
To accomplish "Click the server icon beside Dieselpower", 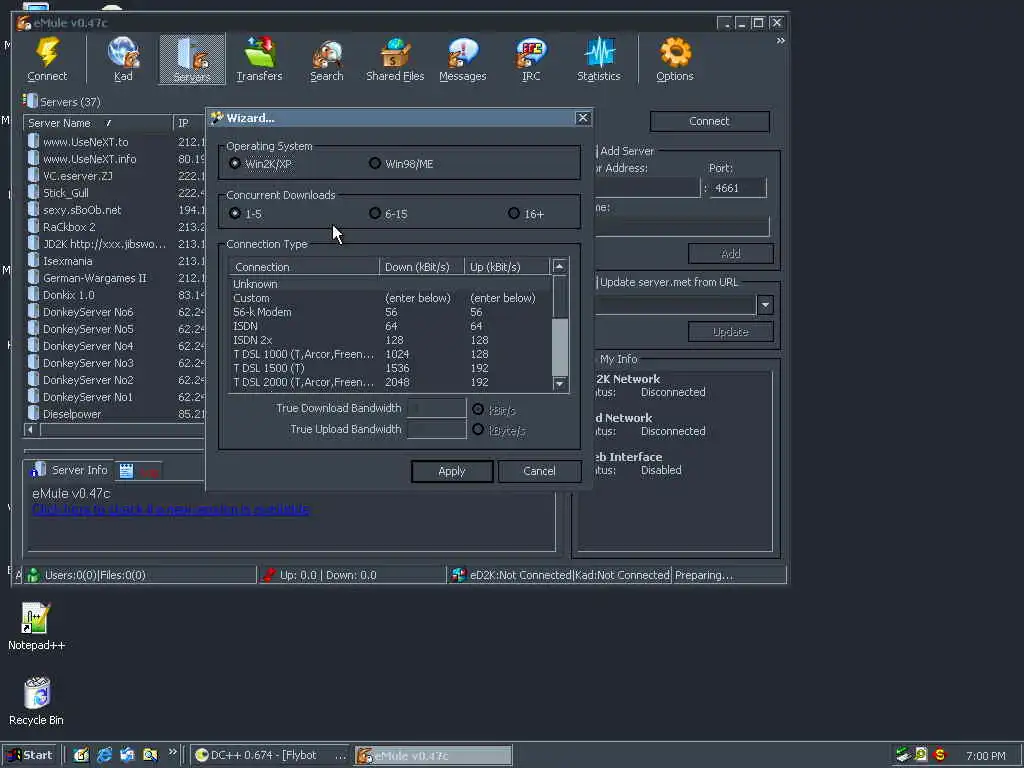I will (x=33, y=413).
